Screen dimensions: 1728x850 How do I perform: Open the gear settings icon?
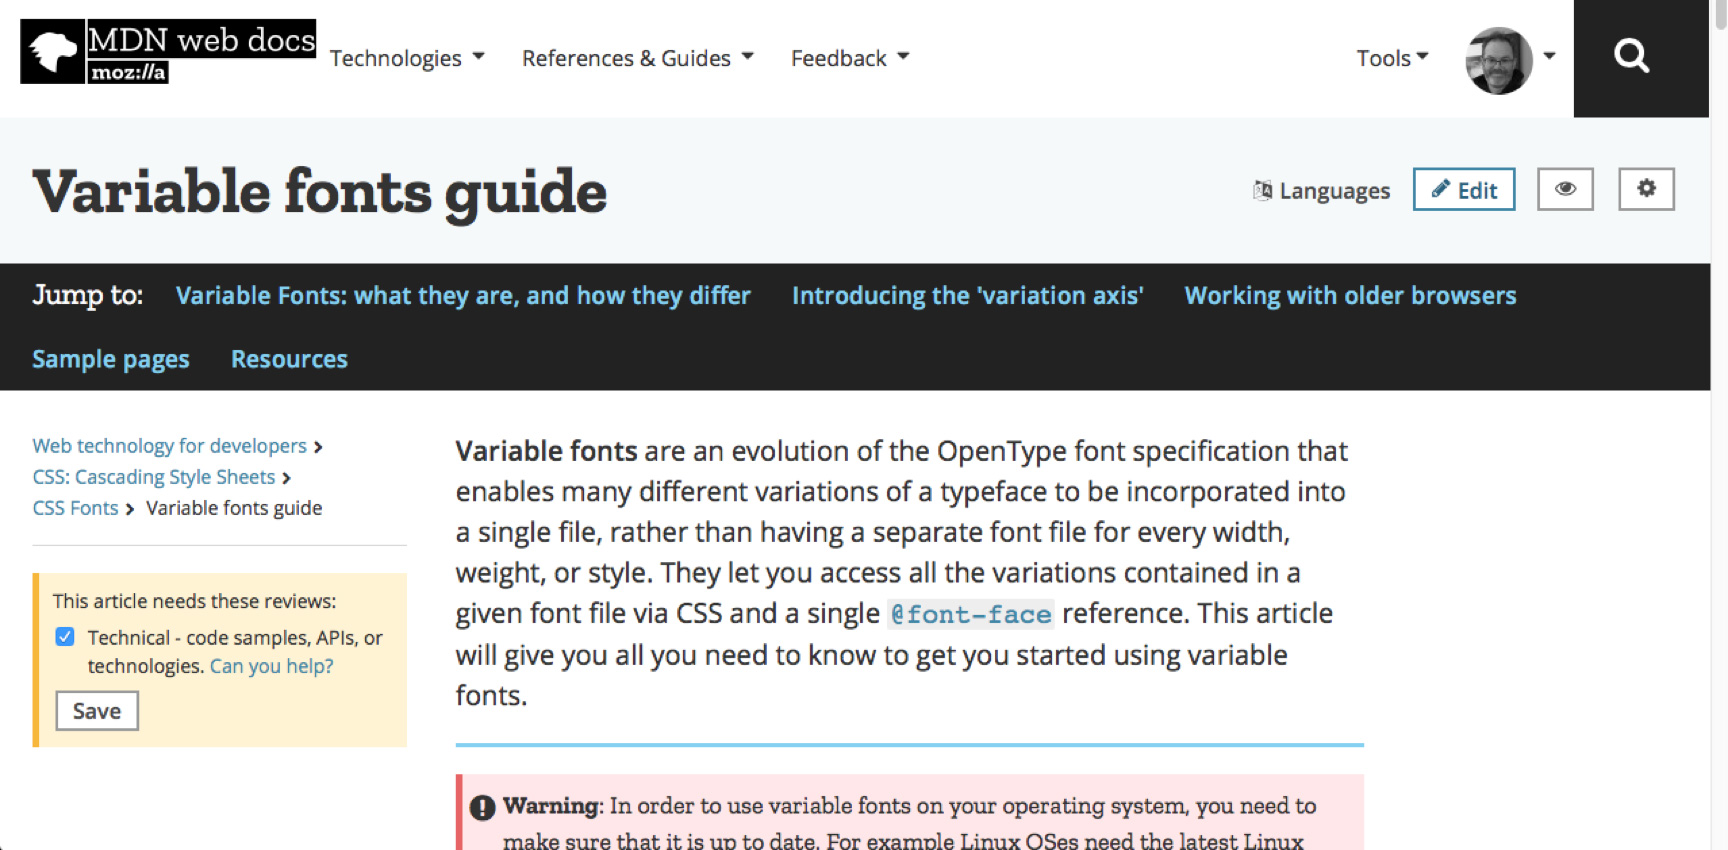(x=1646, y=189)
